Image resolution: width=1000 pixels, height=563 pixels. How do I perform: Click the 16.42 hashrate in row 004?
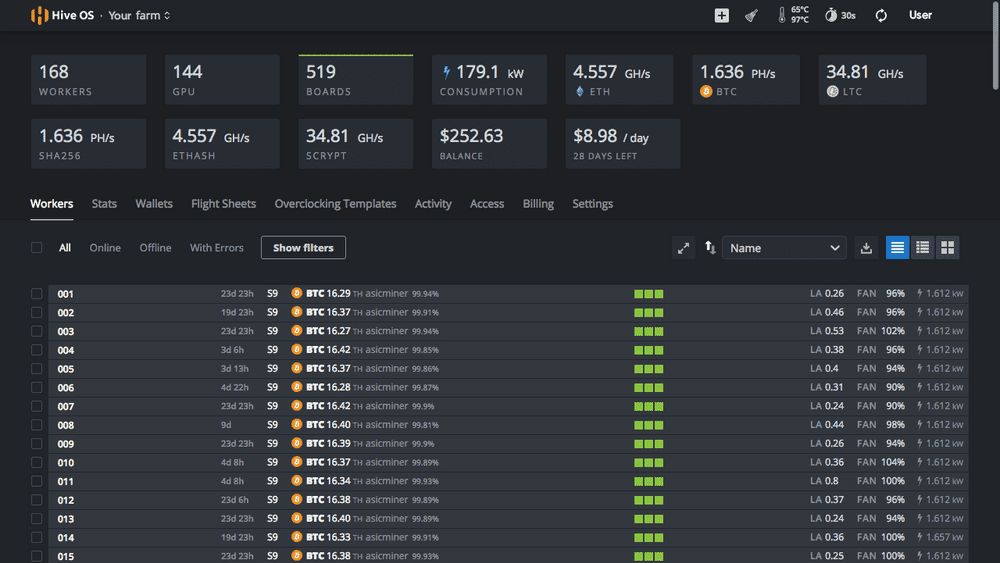(338, 349)
